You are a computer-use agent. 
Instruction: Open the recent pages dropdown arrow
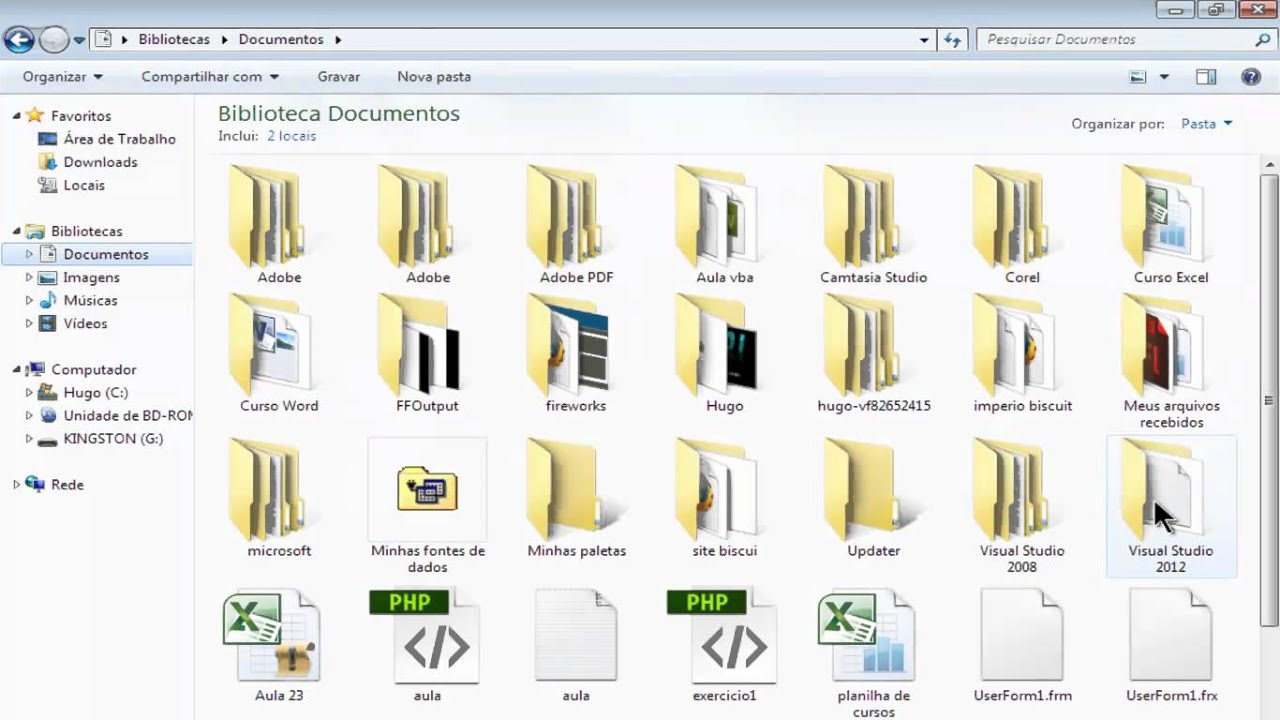pyautogui.click(x=79, y=41)
